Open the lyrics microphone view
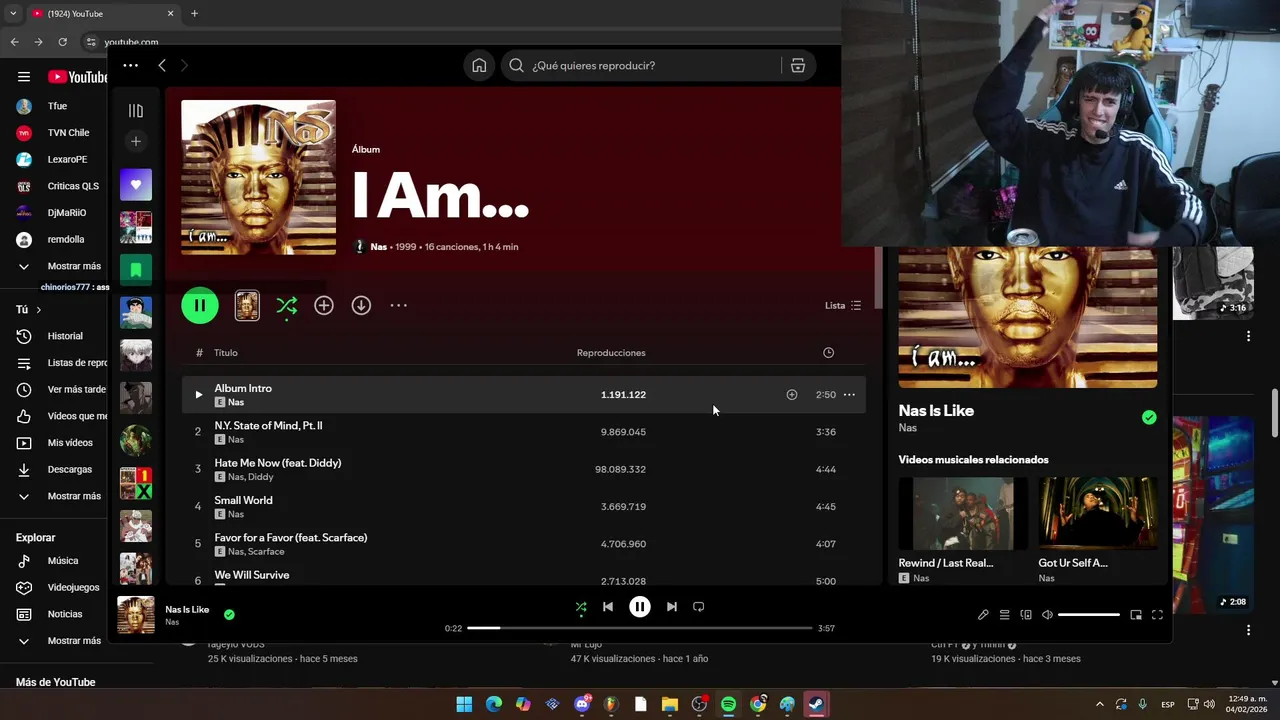This screenshot has width=1280, height=720. point(983,615)
